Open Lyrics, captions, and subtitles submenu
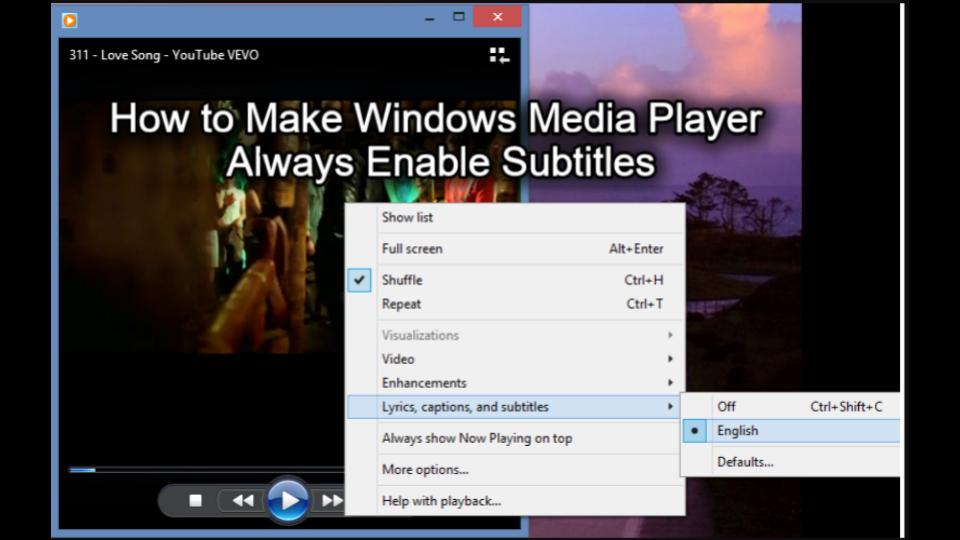This screenshot has width=960, height=540. (x=465, y=407)
